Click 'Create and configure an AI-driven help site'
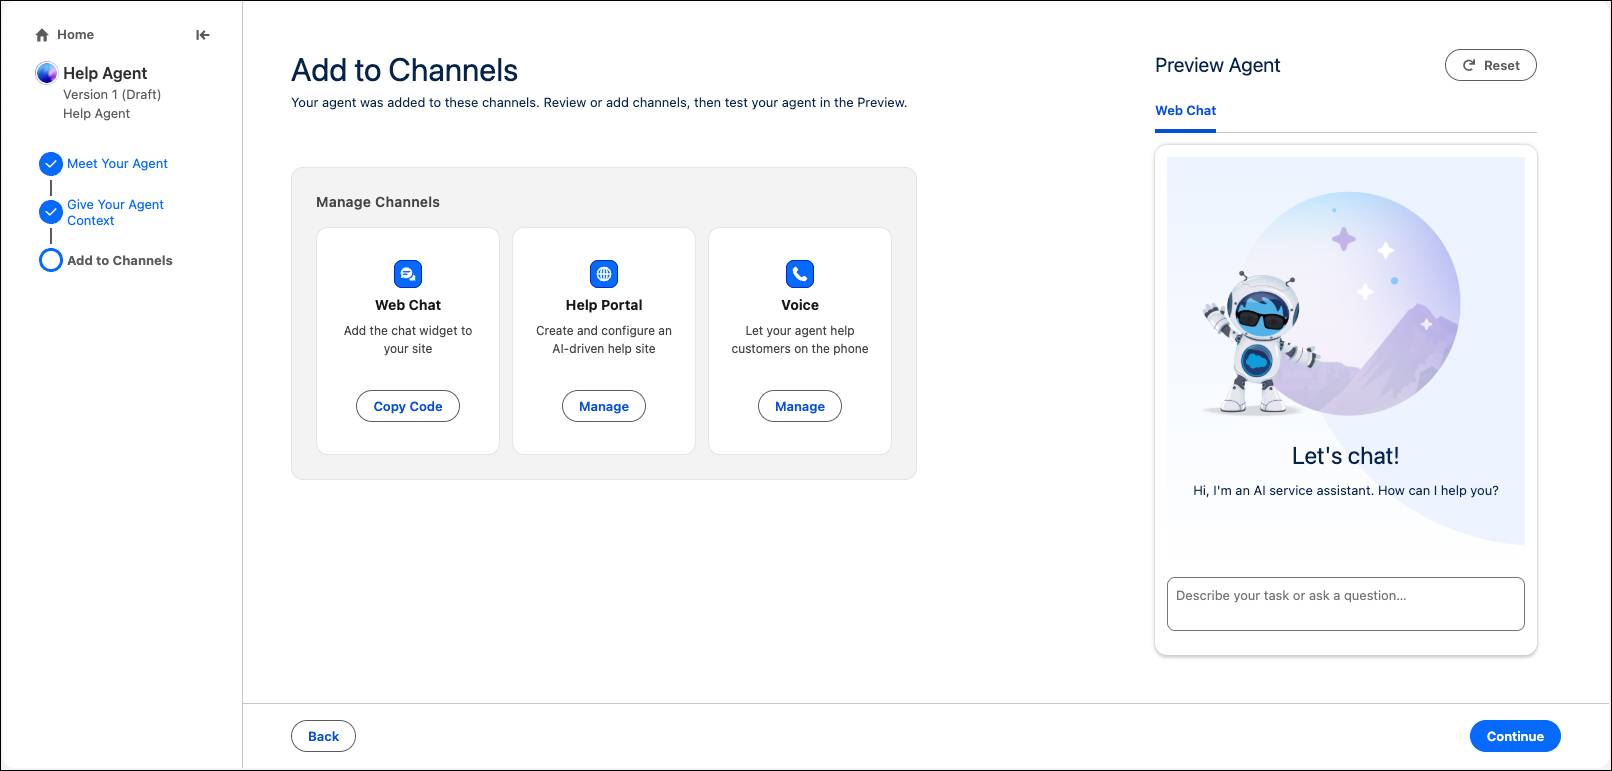1612x771 pixels. click(604, 340)
